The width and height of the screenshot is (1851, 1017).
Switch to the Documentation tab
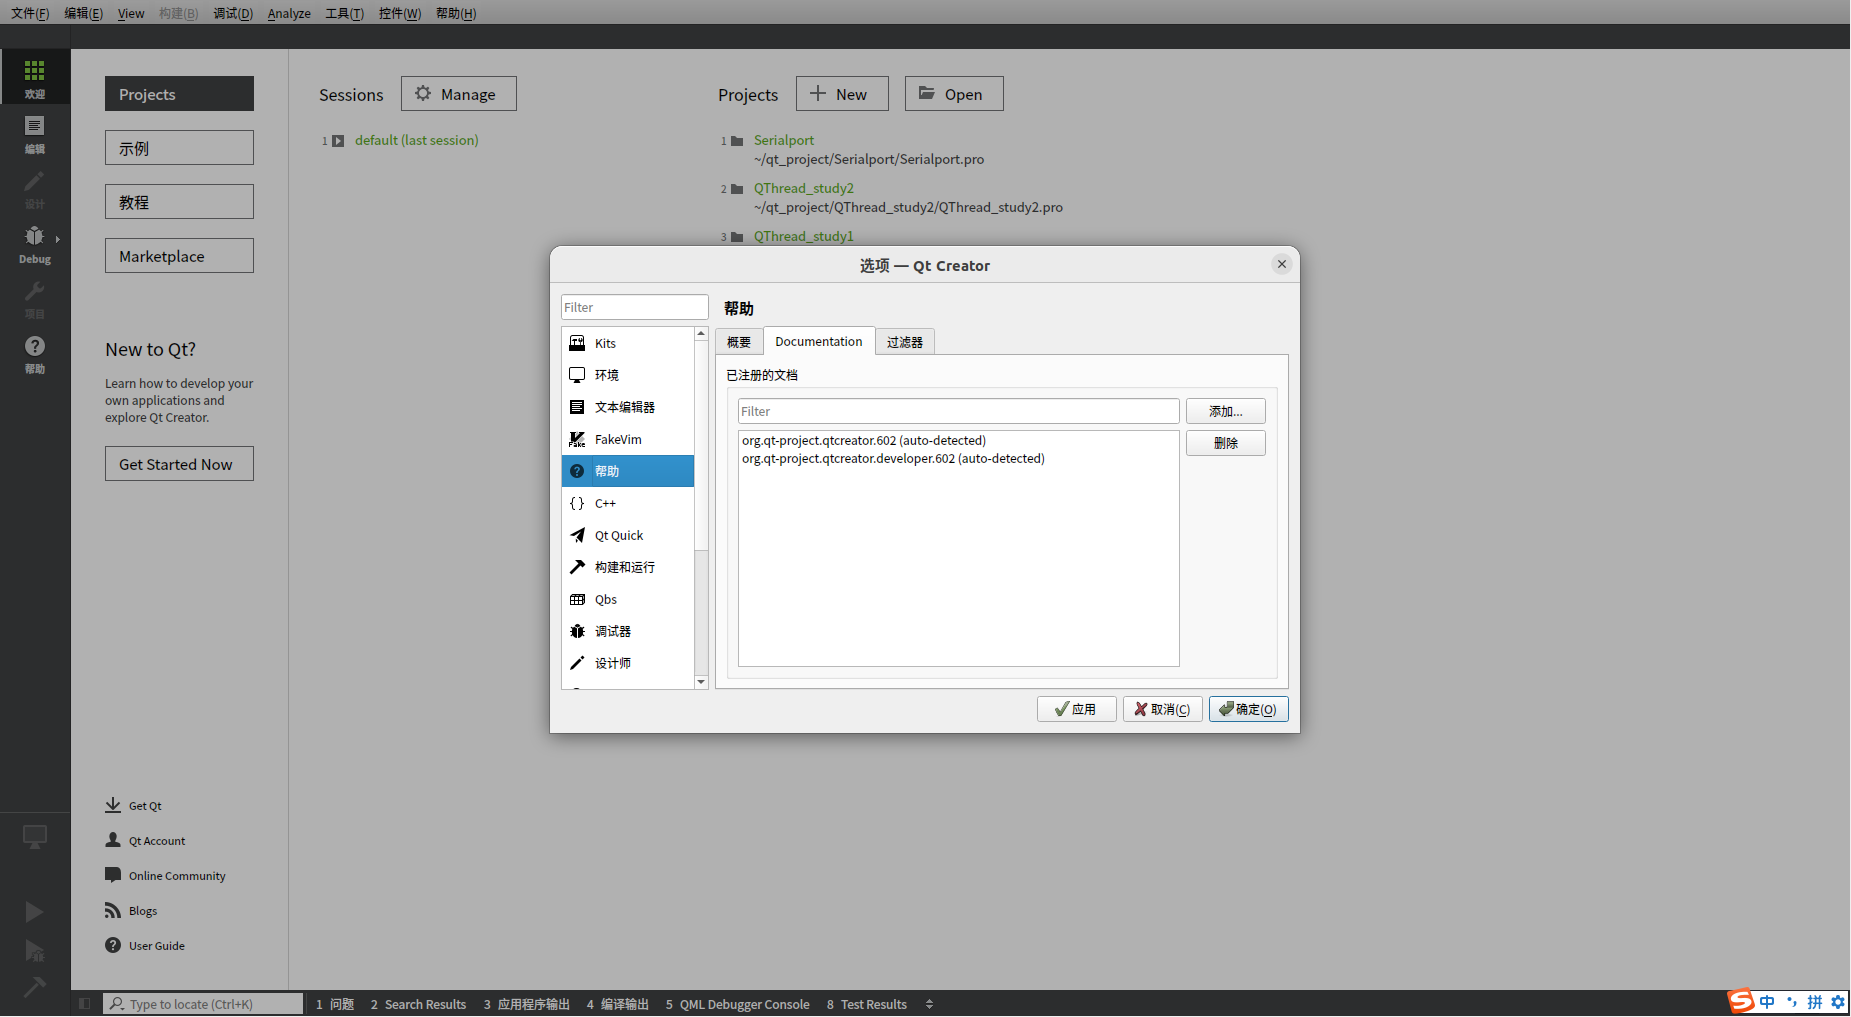(819, 341)
